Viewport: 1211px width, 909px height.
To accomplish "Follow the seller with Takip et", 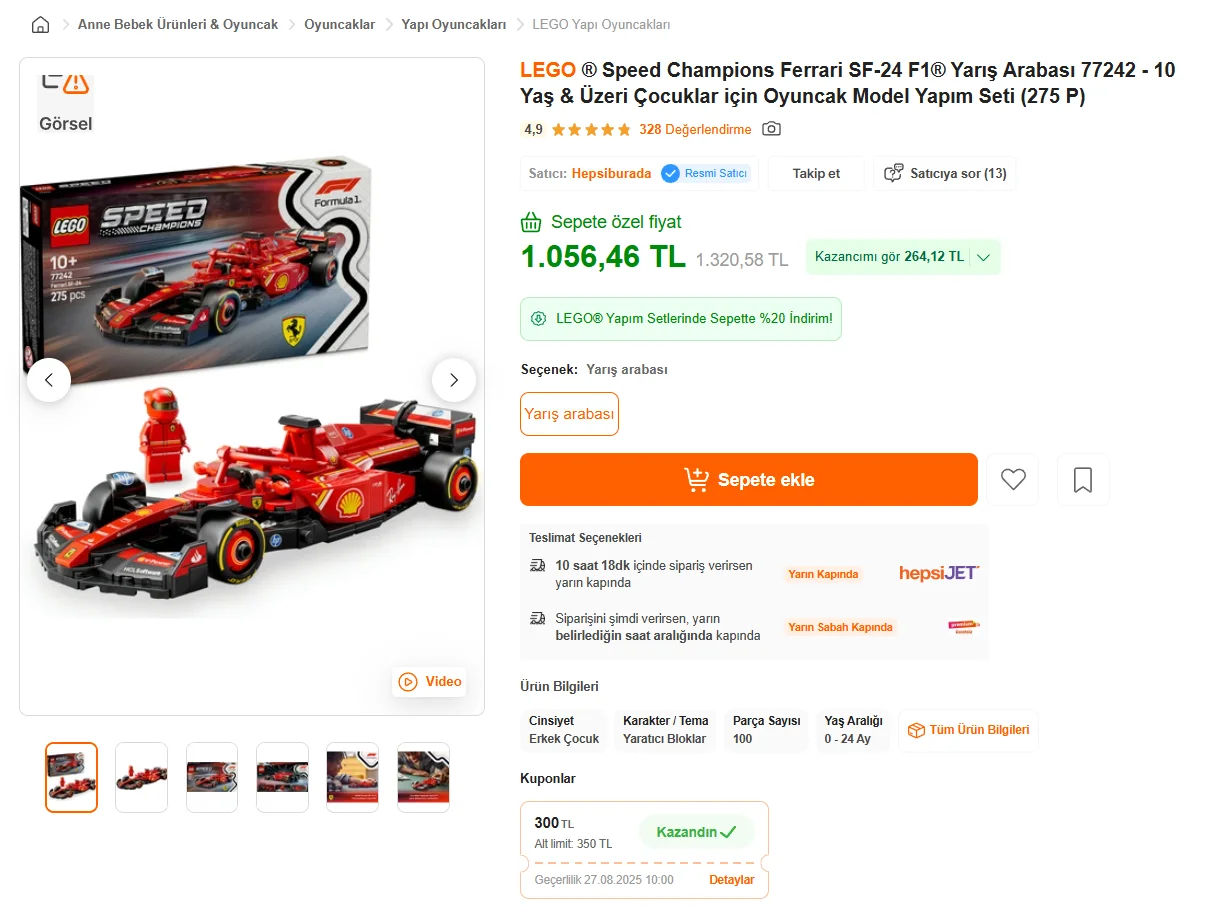I will 816,173.
